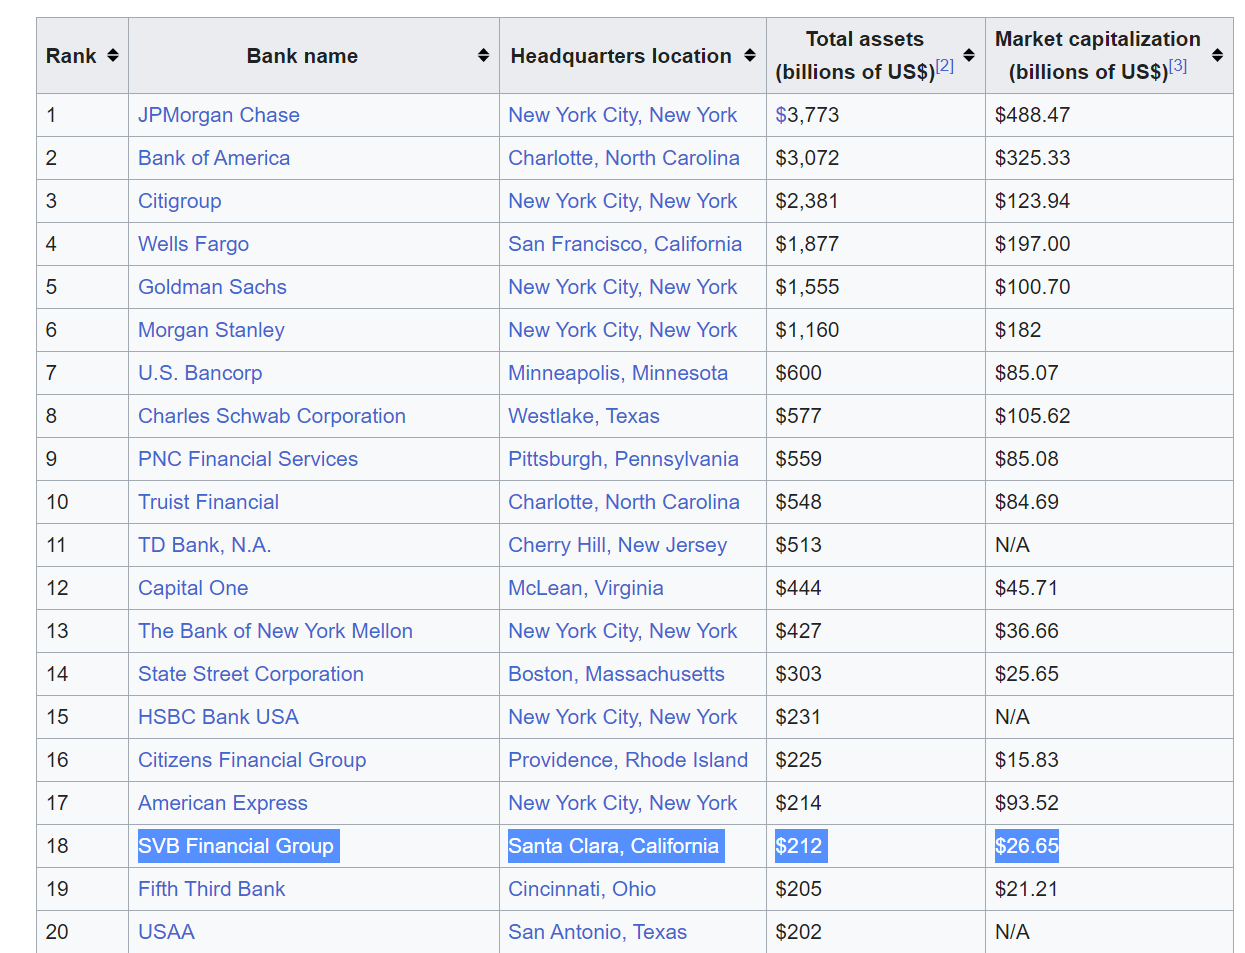Sort by Market capitalization arrows icon
This screenshot has height=953, width=1245.
pyautogui.click(x=1217, y=56)
